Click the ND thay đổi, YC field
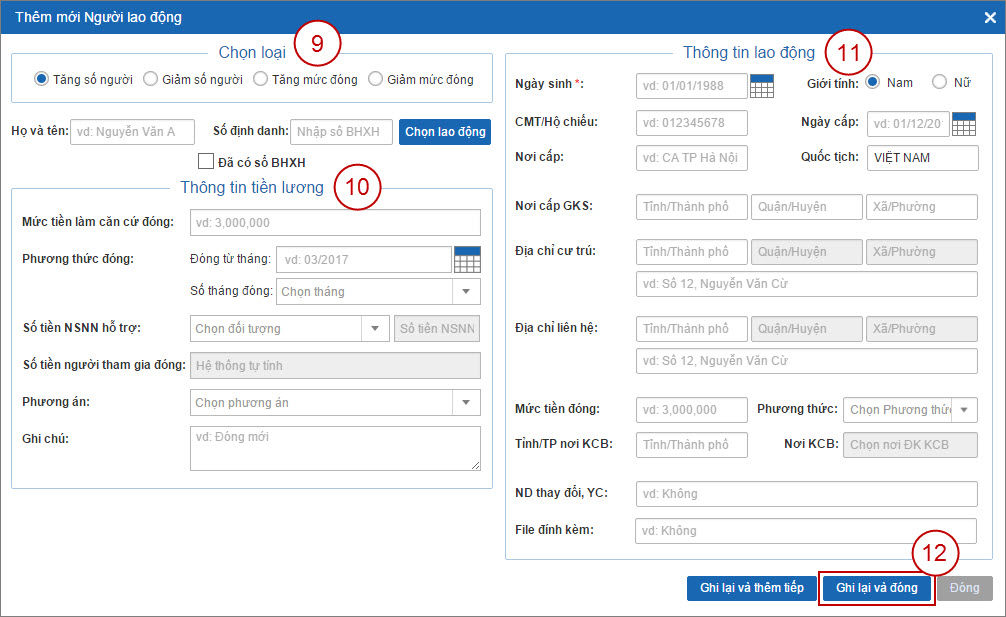This screenshot has width=1006, height=617. tap(806, 494)
